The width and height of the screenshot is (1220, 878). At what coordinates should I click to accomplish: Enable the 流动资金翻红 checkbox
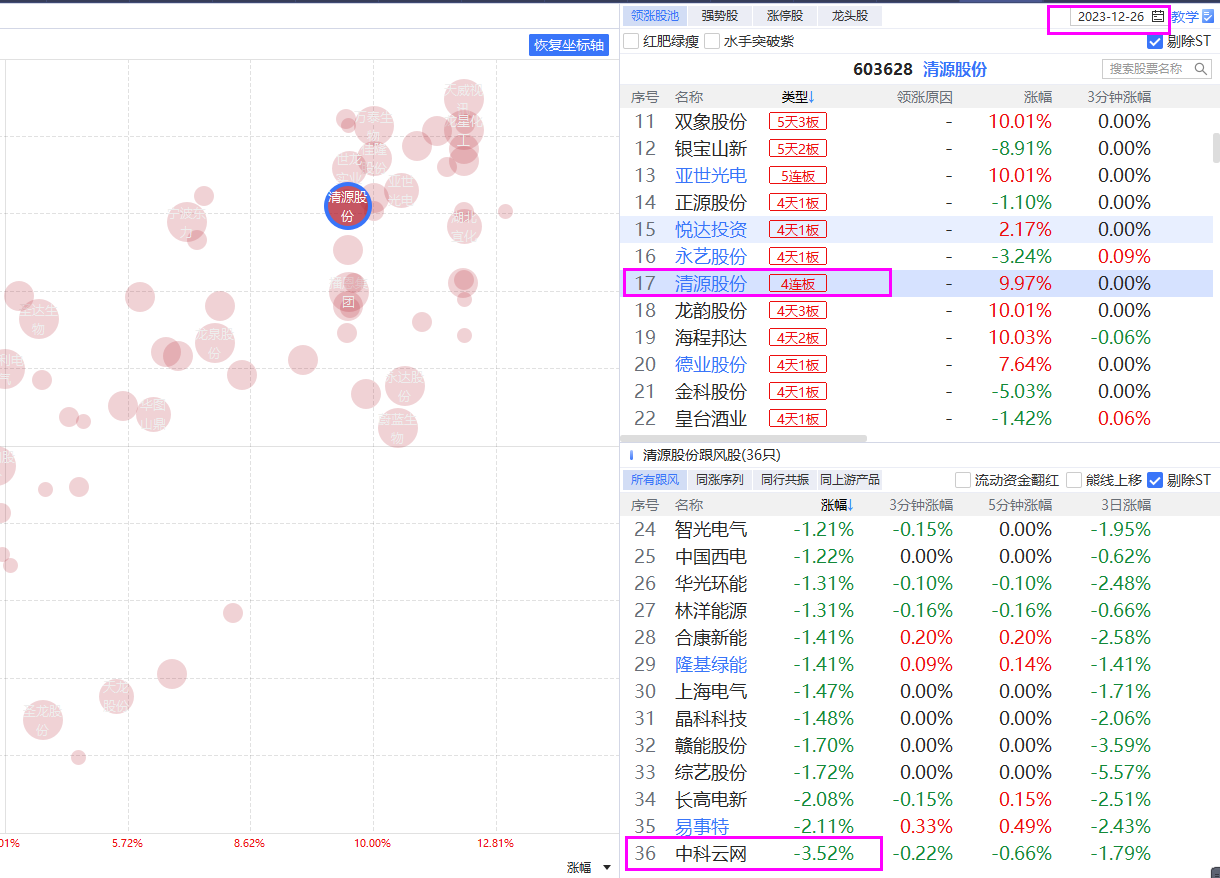click(x=963, y=480)
